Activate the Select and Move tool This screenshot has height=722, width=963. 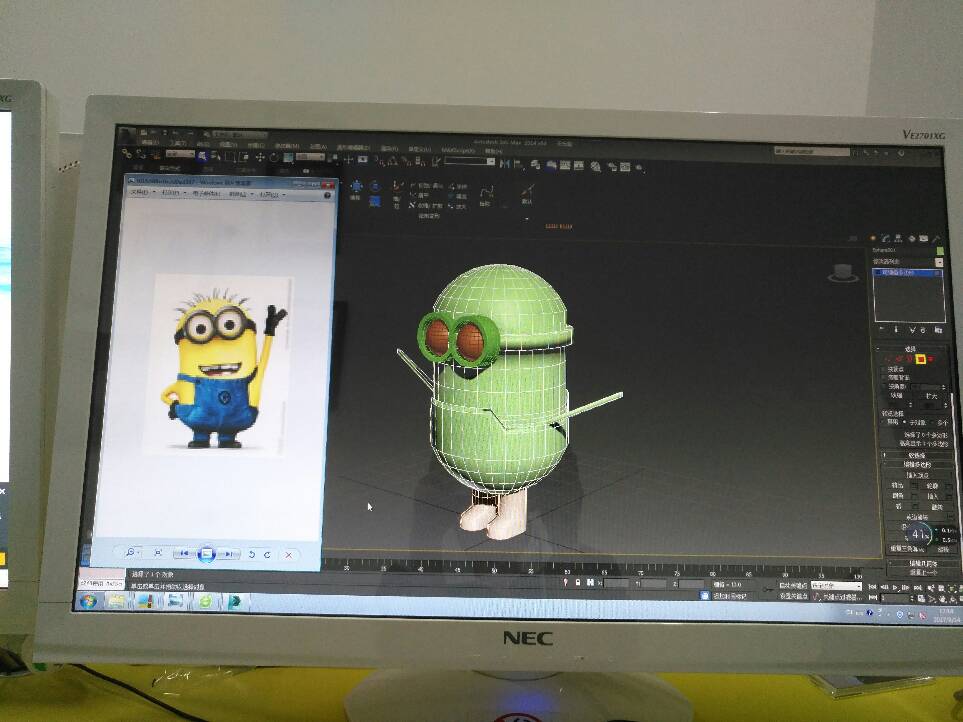pyautogui.click(x=260, y=157)
